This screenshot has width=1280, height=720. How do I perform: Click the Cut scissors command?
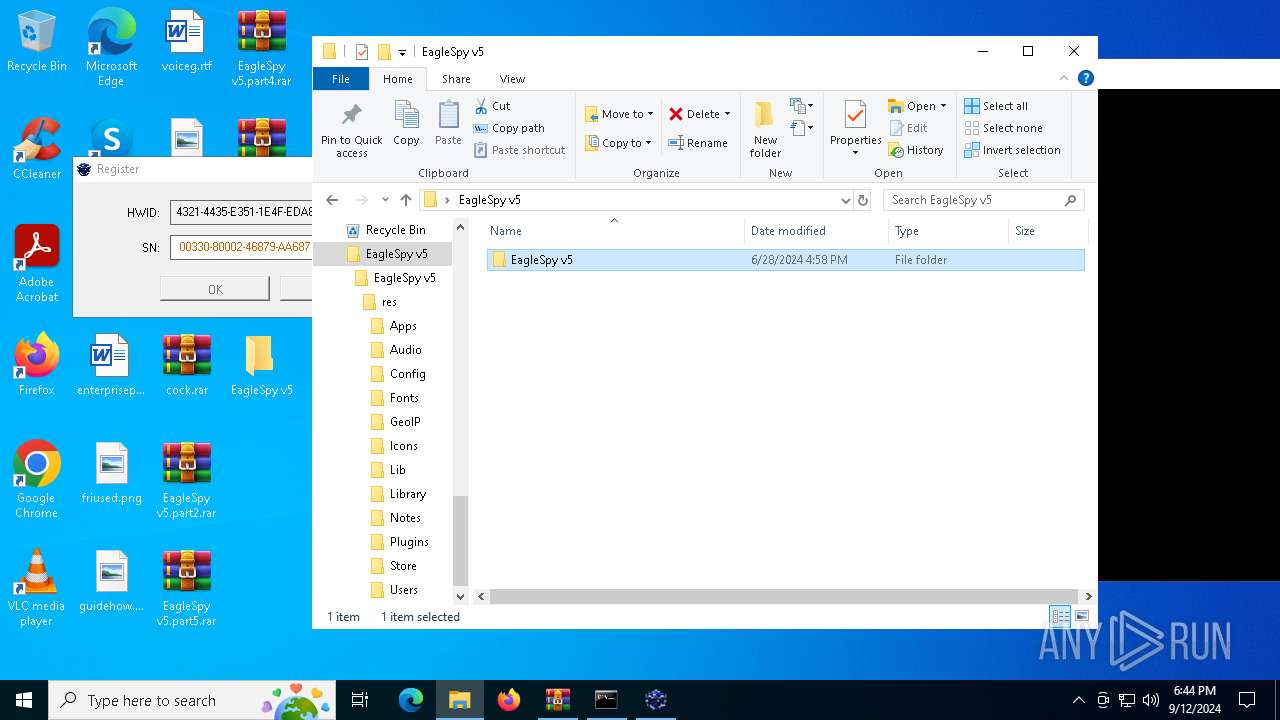492,106
